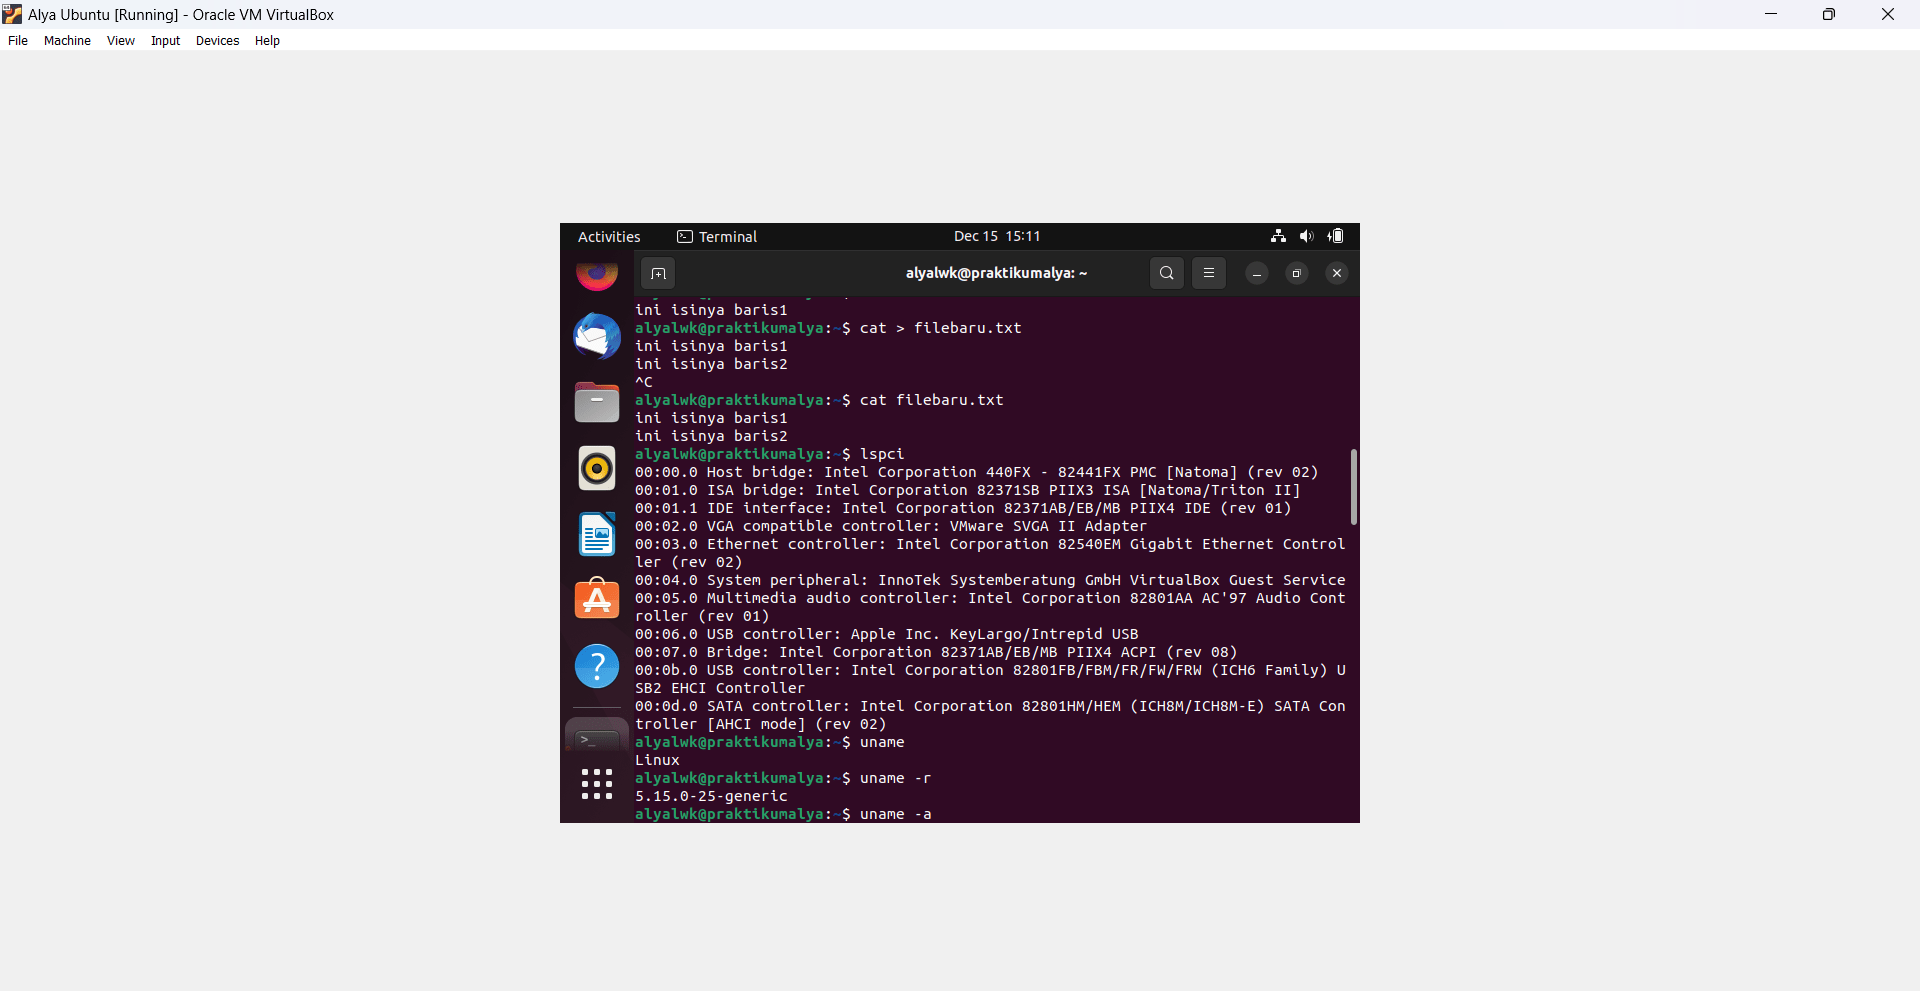Open the VirtualBox Devices menu

pos(218,41)
